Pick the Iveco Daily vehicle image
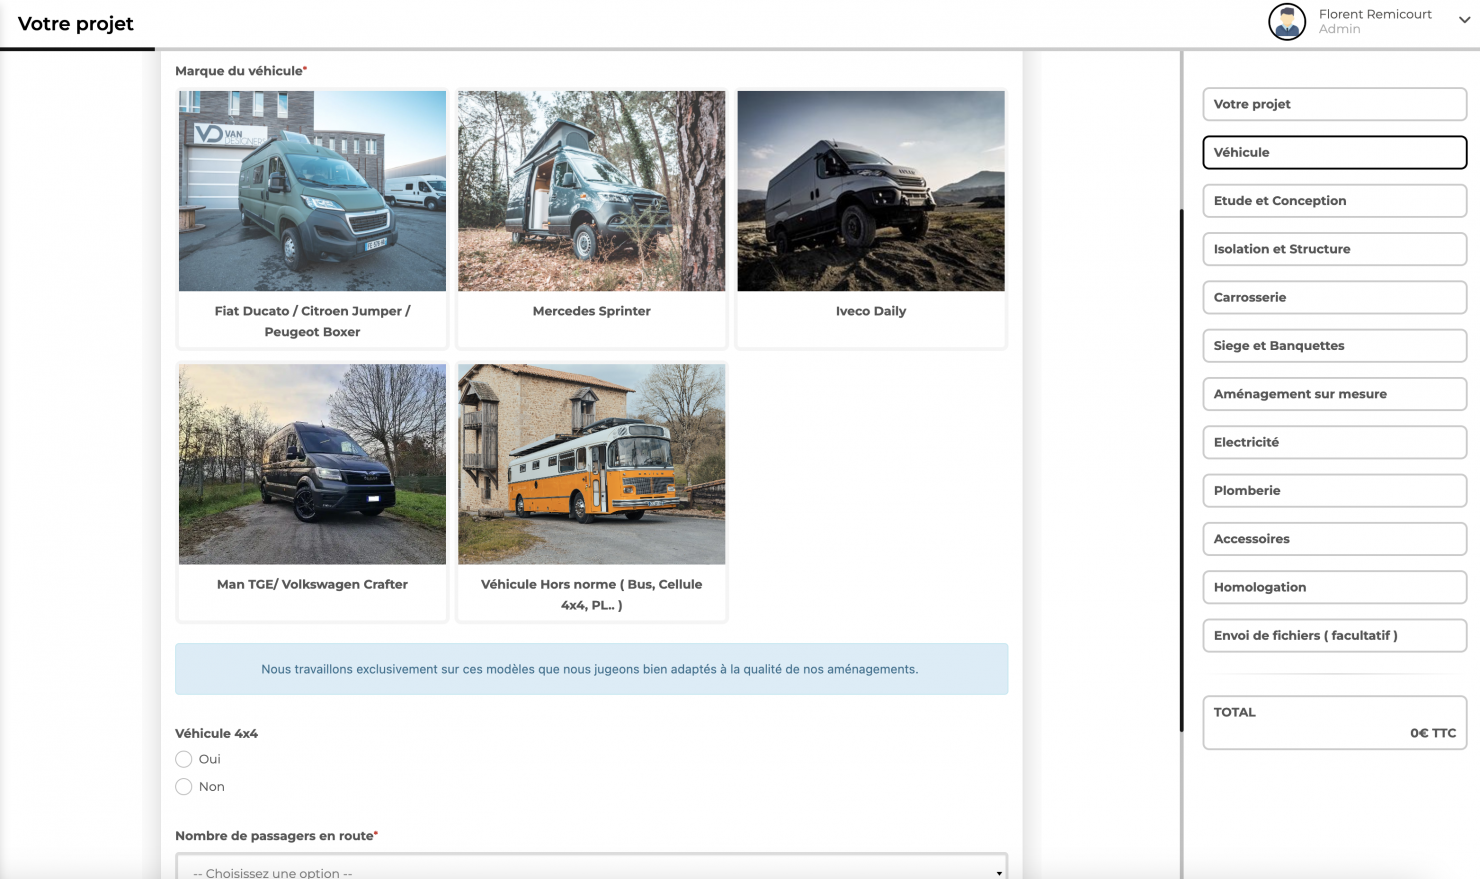 (x=870, y=191)
